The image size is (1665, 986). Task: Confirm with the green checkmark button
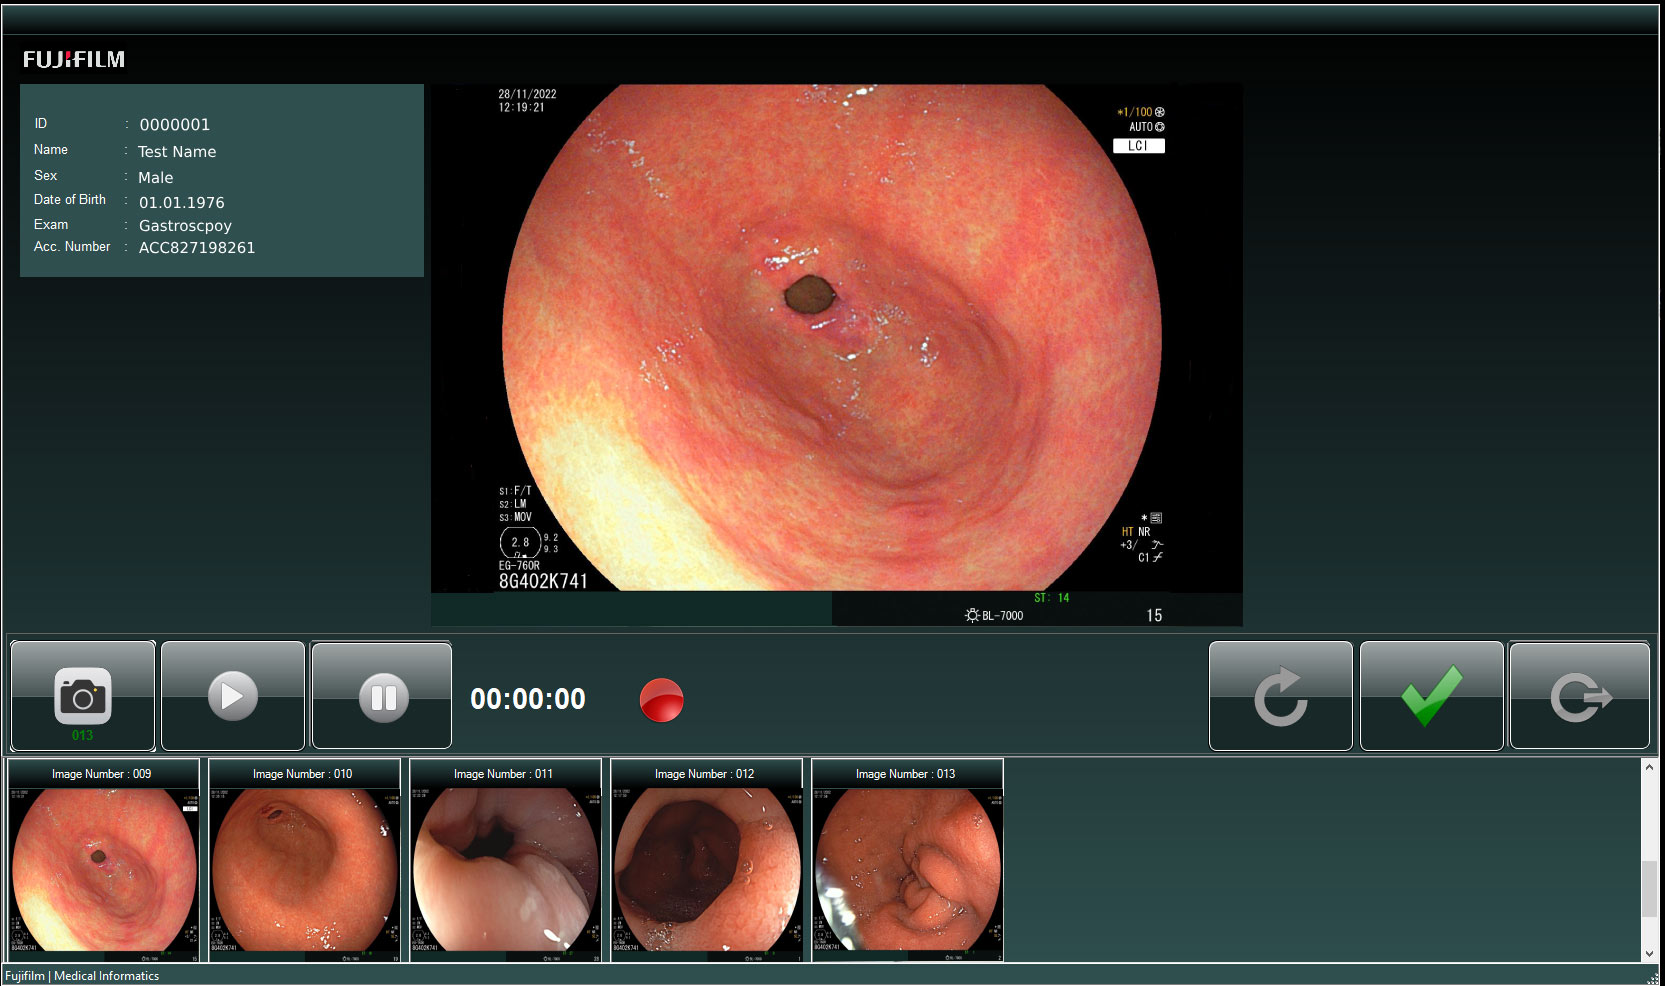point(1431,696)
